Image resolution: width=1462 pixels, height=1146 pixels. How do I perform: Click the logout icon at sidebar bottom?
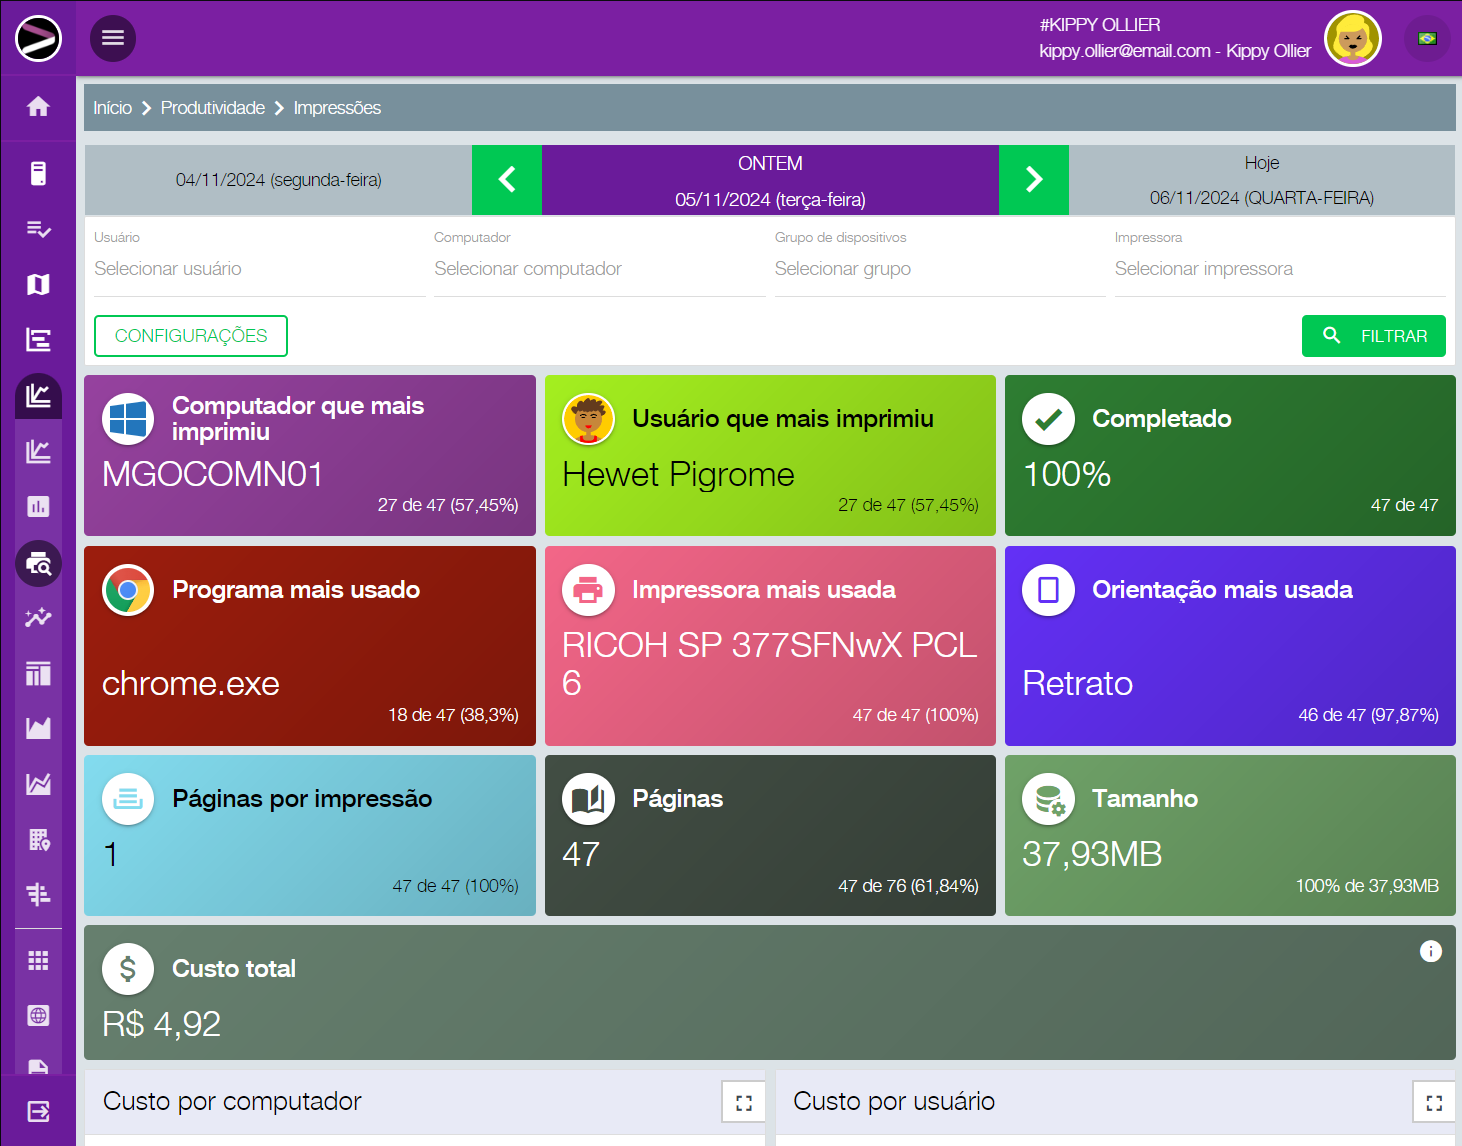point(38,1111)
